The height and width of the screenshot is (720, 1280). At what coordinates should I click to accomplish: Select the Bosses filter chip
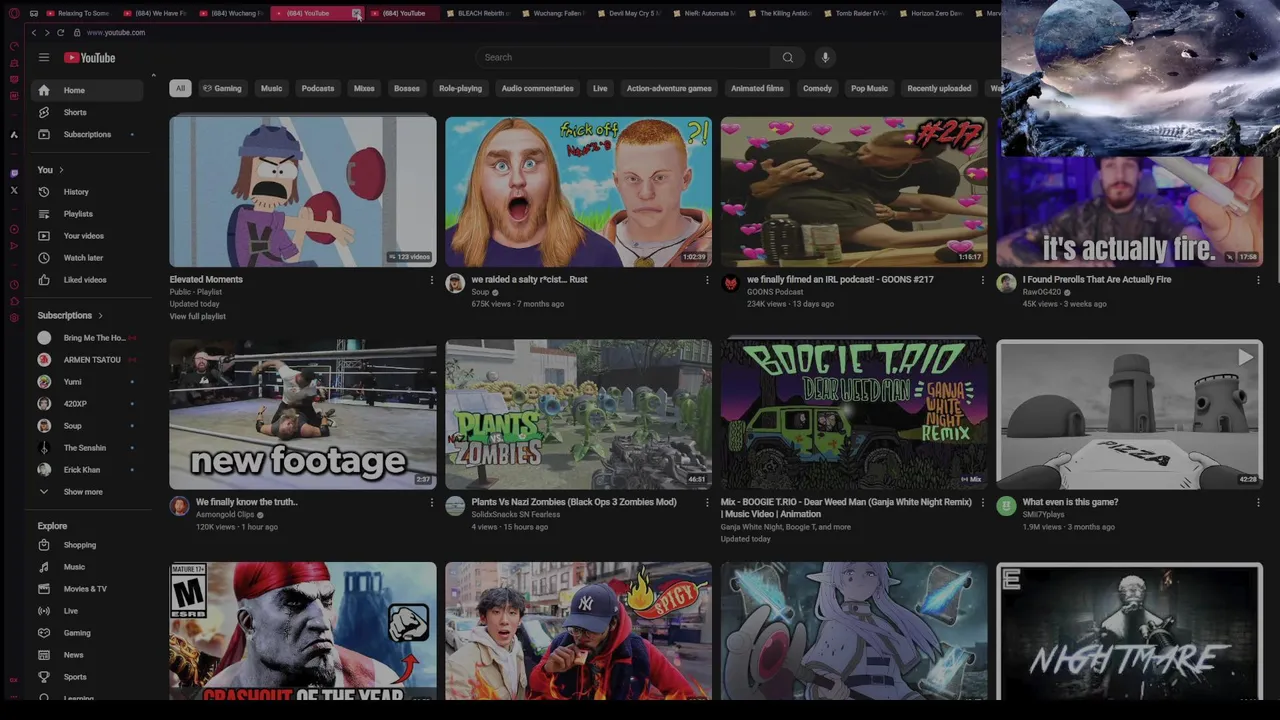click(407, 88)
